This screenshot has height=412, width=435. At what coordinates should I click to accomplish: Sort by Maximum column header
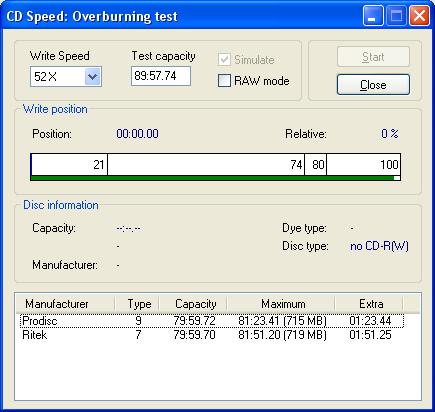click(x=281, y=304)
